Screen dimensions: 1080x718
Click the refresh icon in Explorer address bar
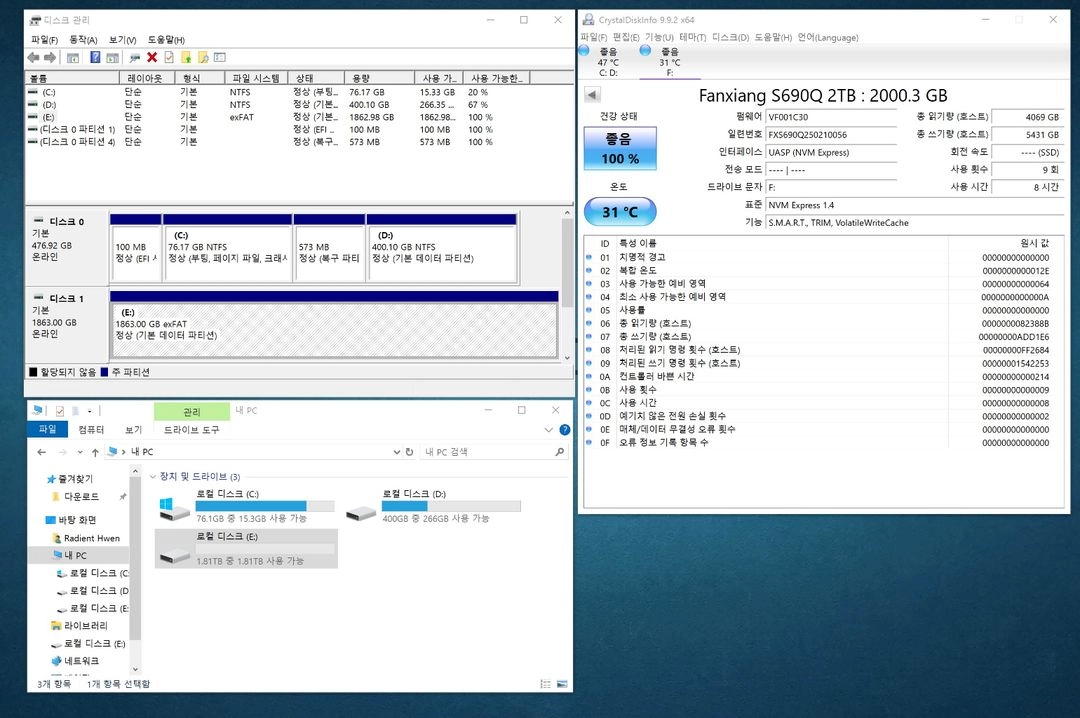409,452
